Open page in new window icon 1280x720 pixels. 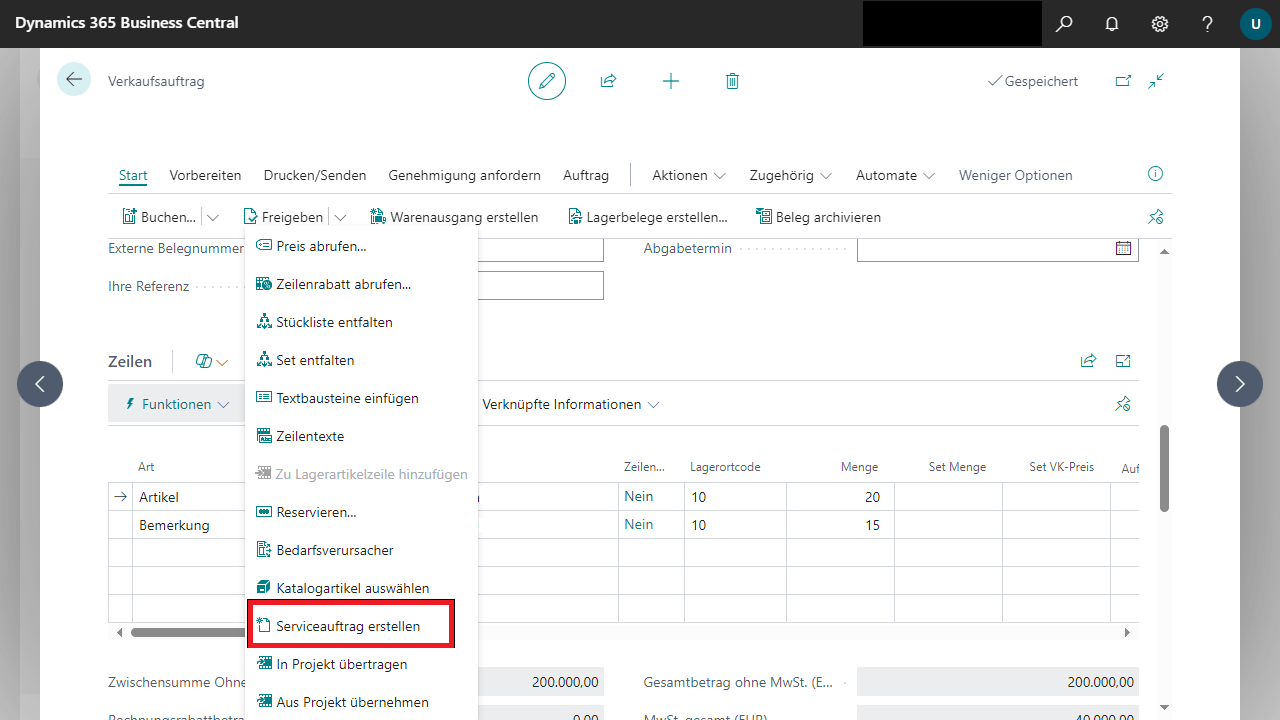pyautogui.click(x=1123, y=81)
